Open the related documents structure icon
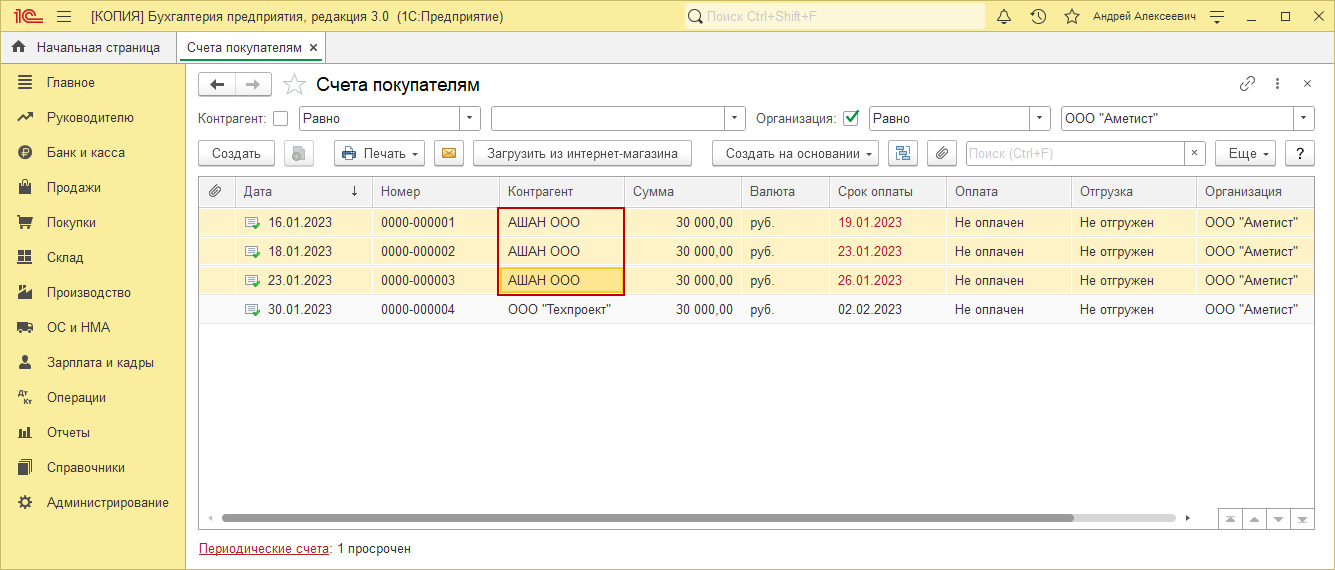This screenshot has height=570, width=1335. tap(903, 153)
